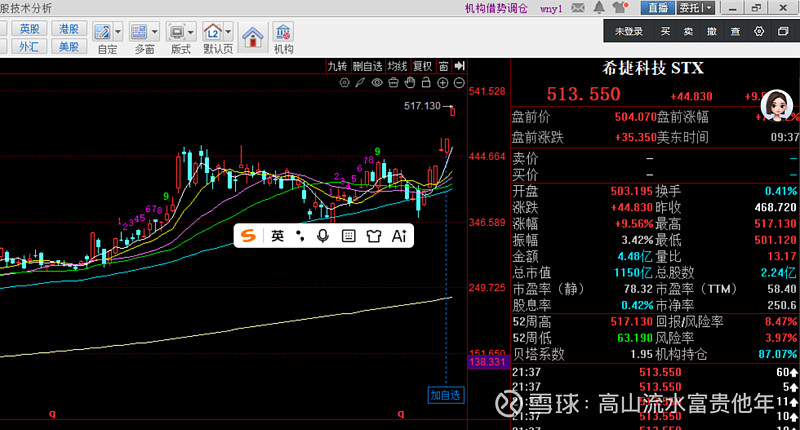Click 未登录 login status
This screenshot has height=430, width=800.
[x=629, y=32]
